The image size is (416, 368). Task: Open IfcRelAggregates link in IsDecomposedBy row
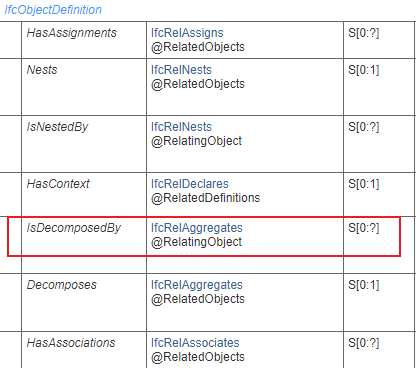click(197, 228)
